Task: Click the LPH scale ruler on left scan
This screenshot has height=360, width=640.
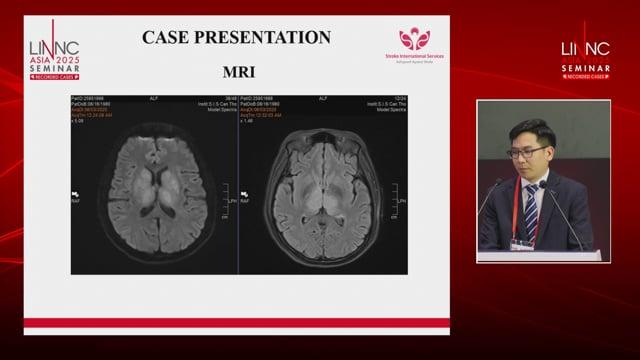Action: click(x=229, y=201)
